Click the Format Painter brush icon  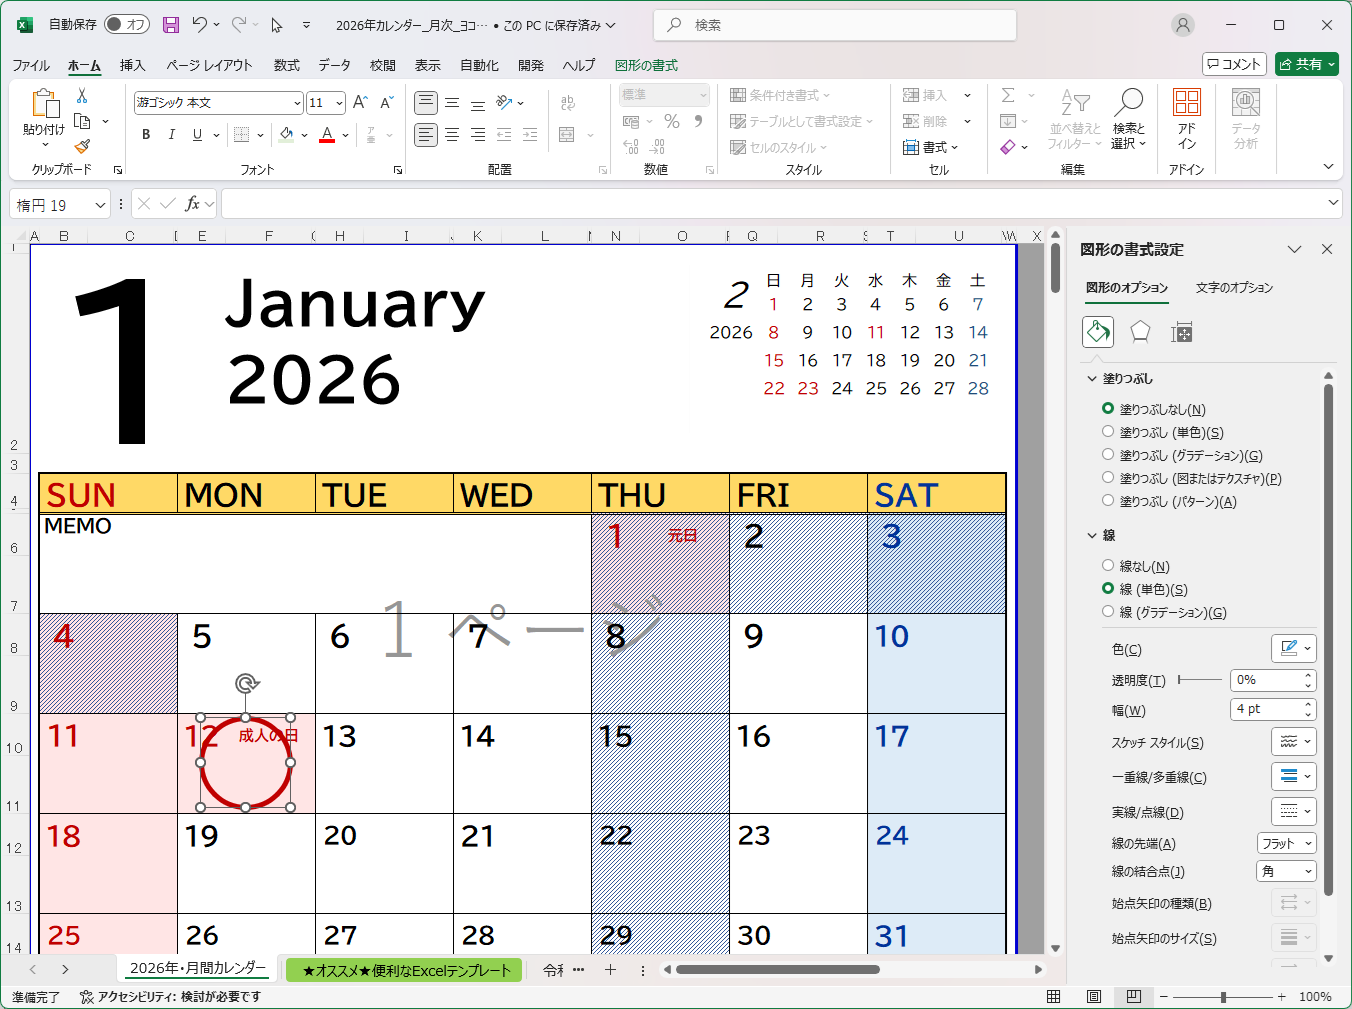coord(82,147)
